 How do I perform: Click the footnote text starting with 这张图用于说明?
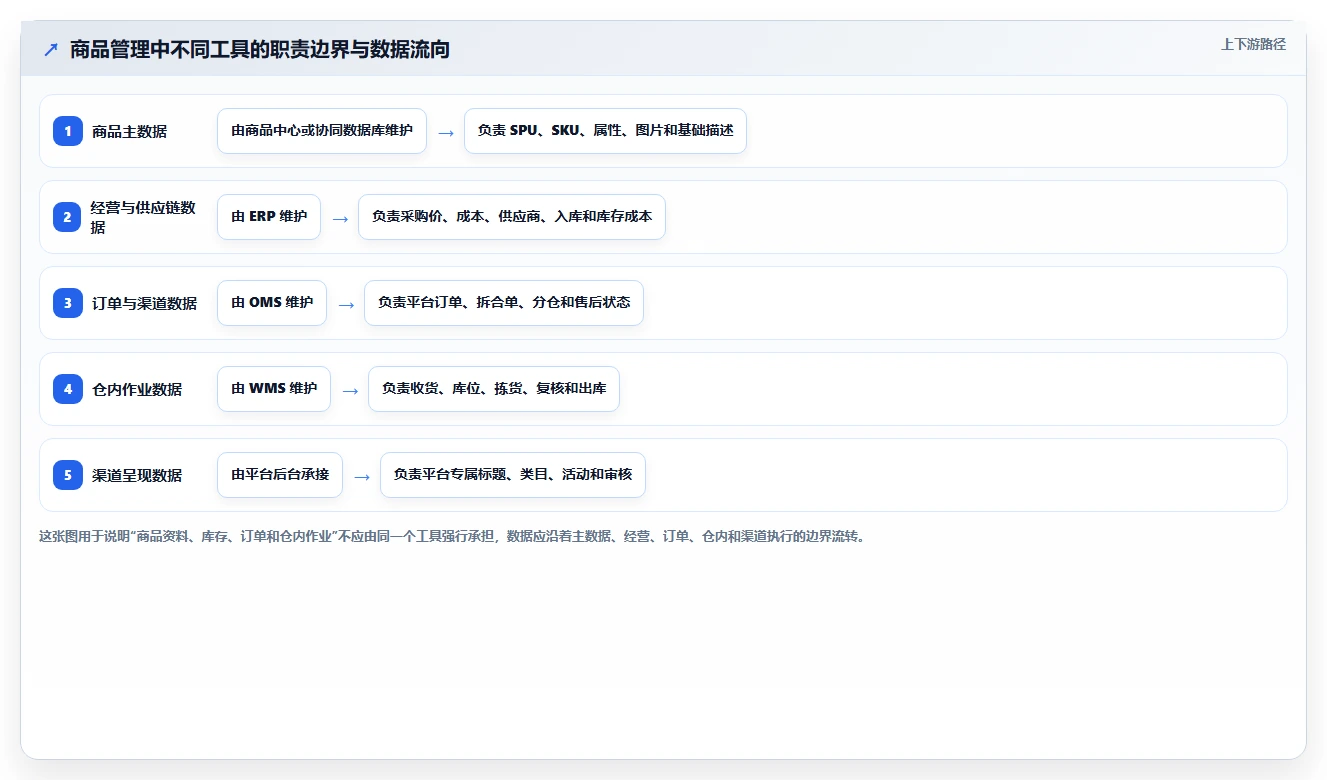pyautogui.click(x=452, y=536)
